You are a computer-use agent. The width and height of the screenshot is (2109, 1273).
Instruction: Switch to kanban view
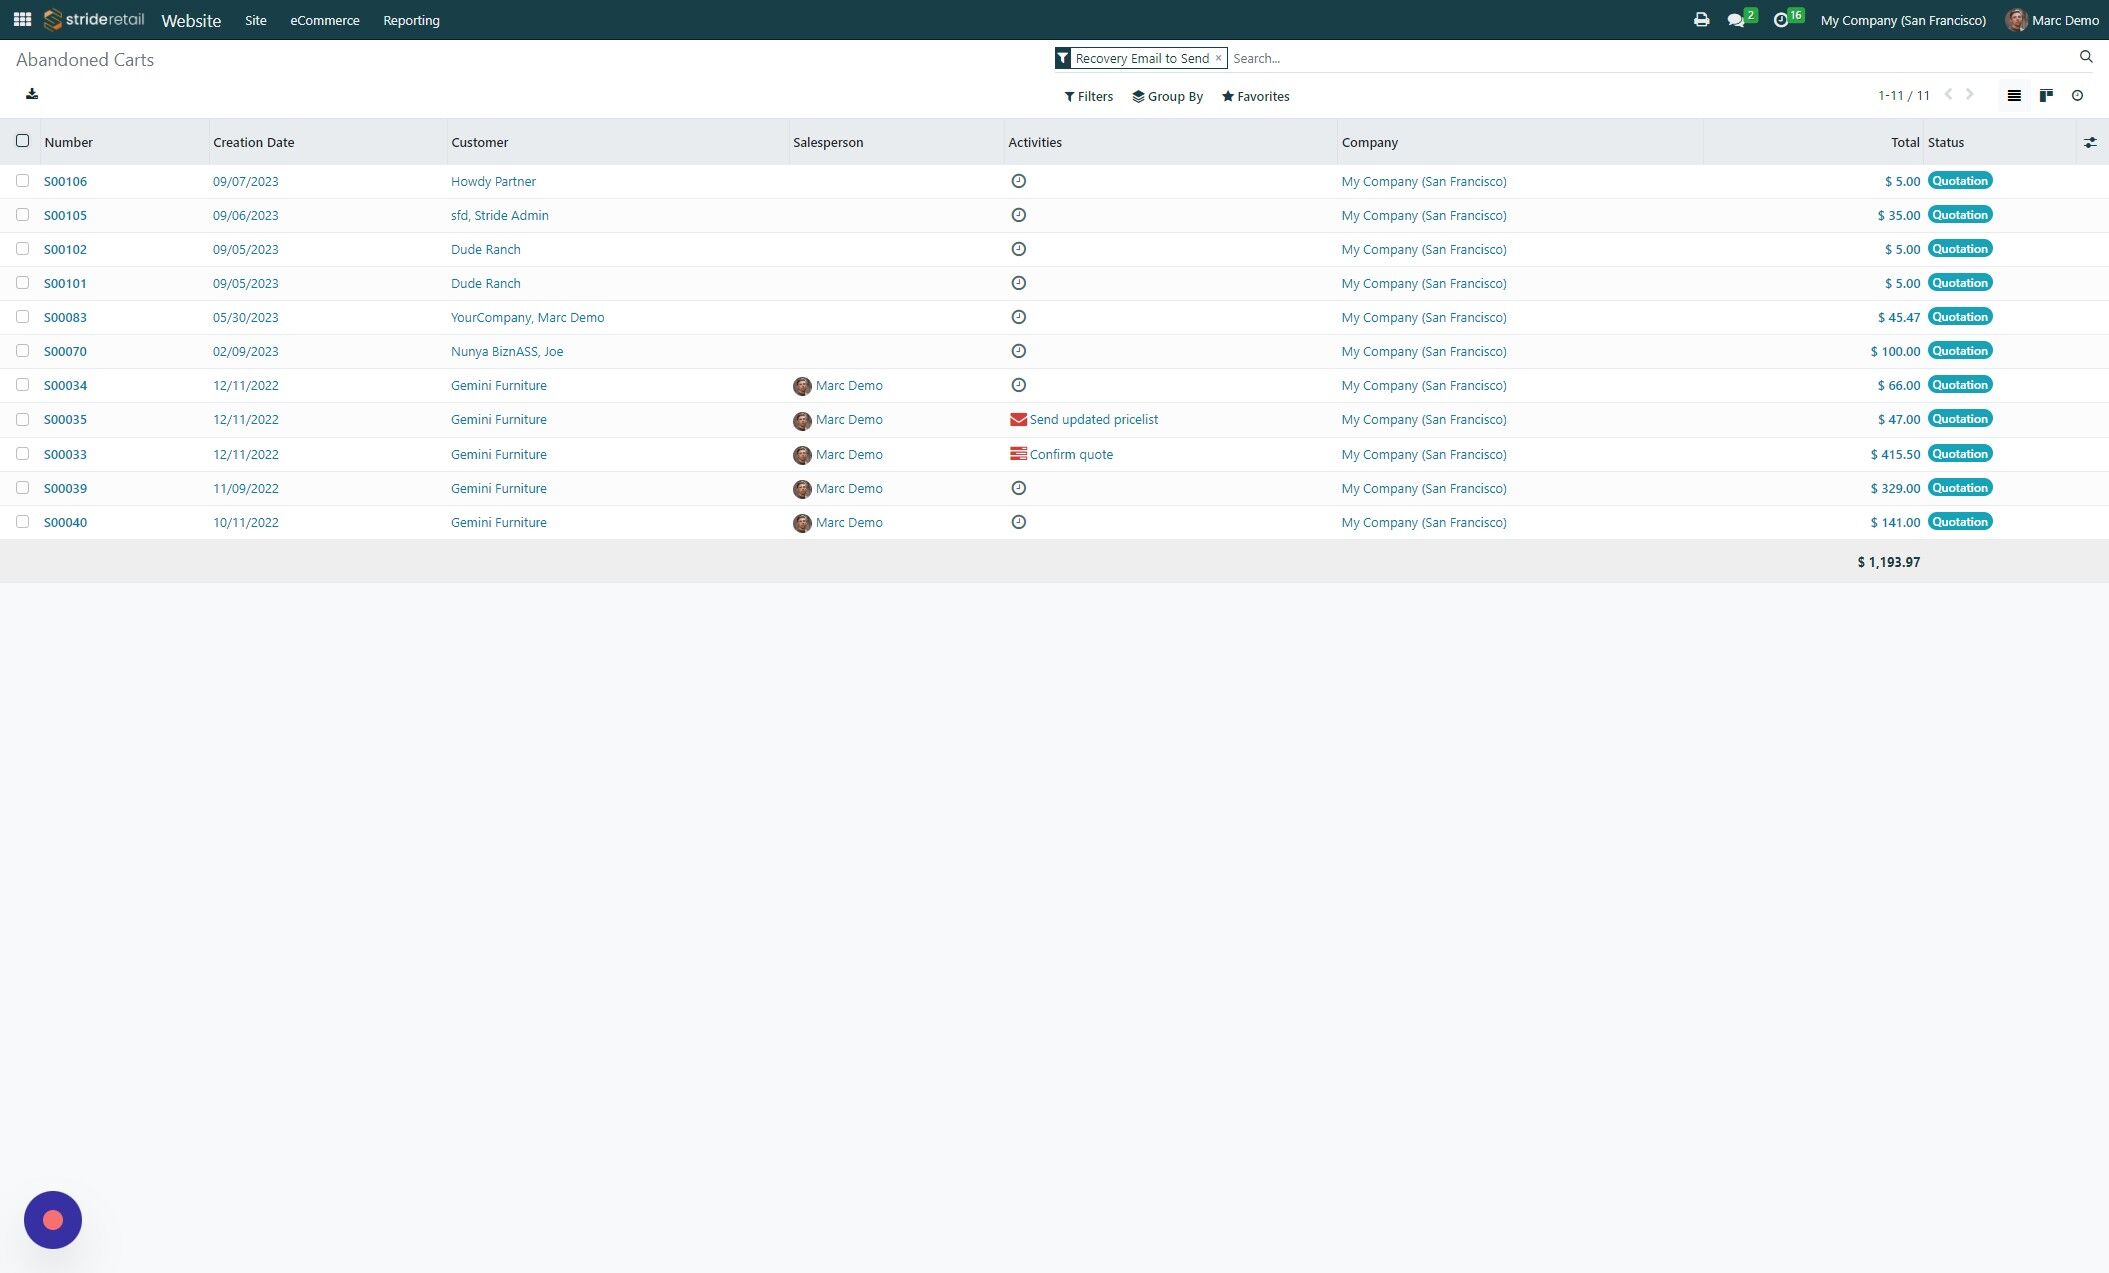click(x=2046, y=96)
